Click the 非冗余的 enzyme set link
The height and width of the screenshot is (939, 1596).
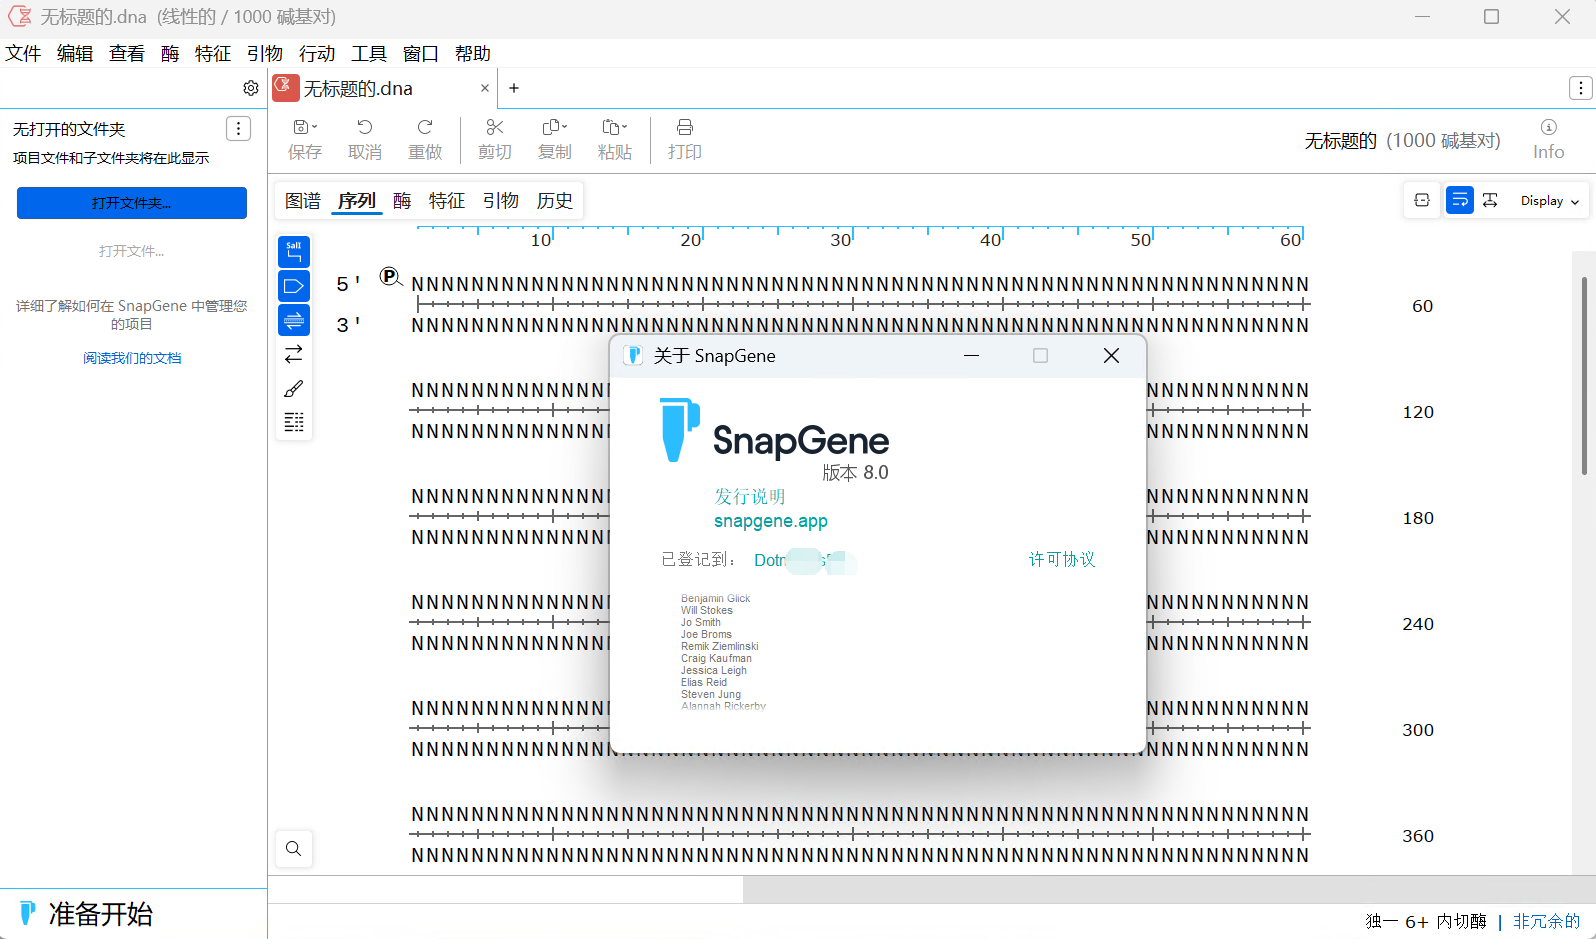[x=1546, y=921]
